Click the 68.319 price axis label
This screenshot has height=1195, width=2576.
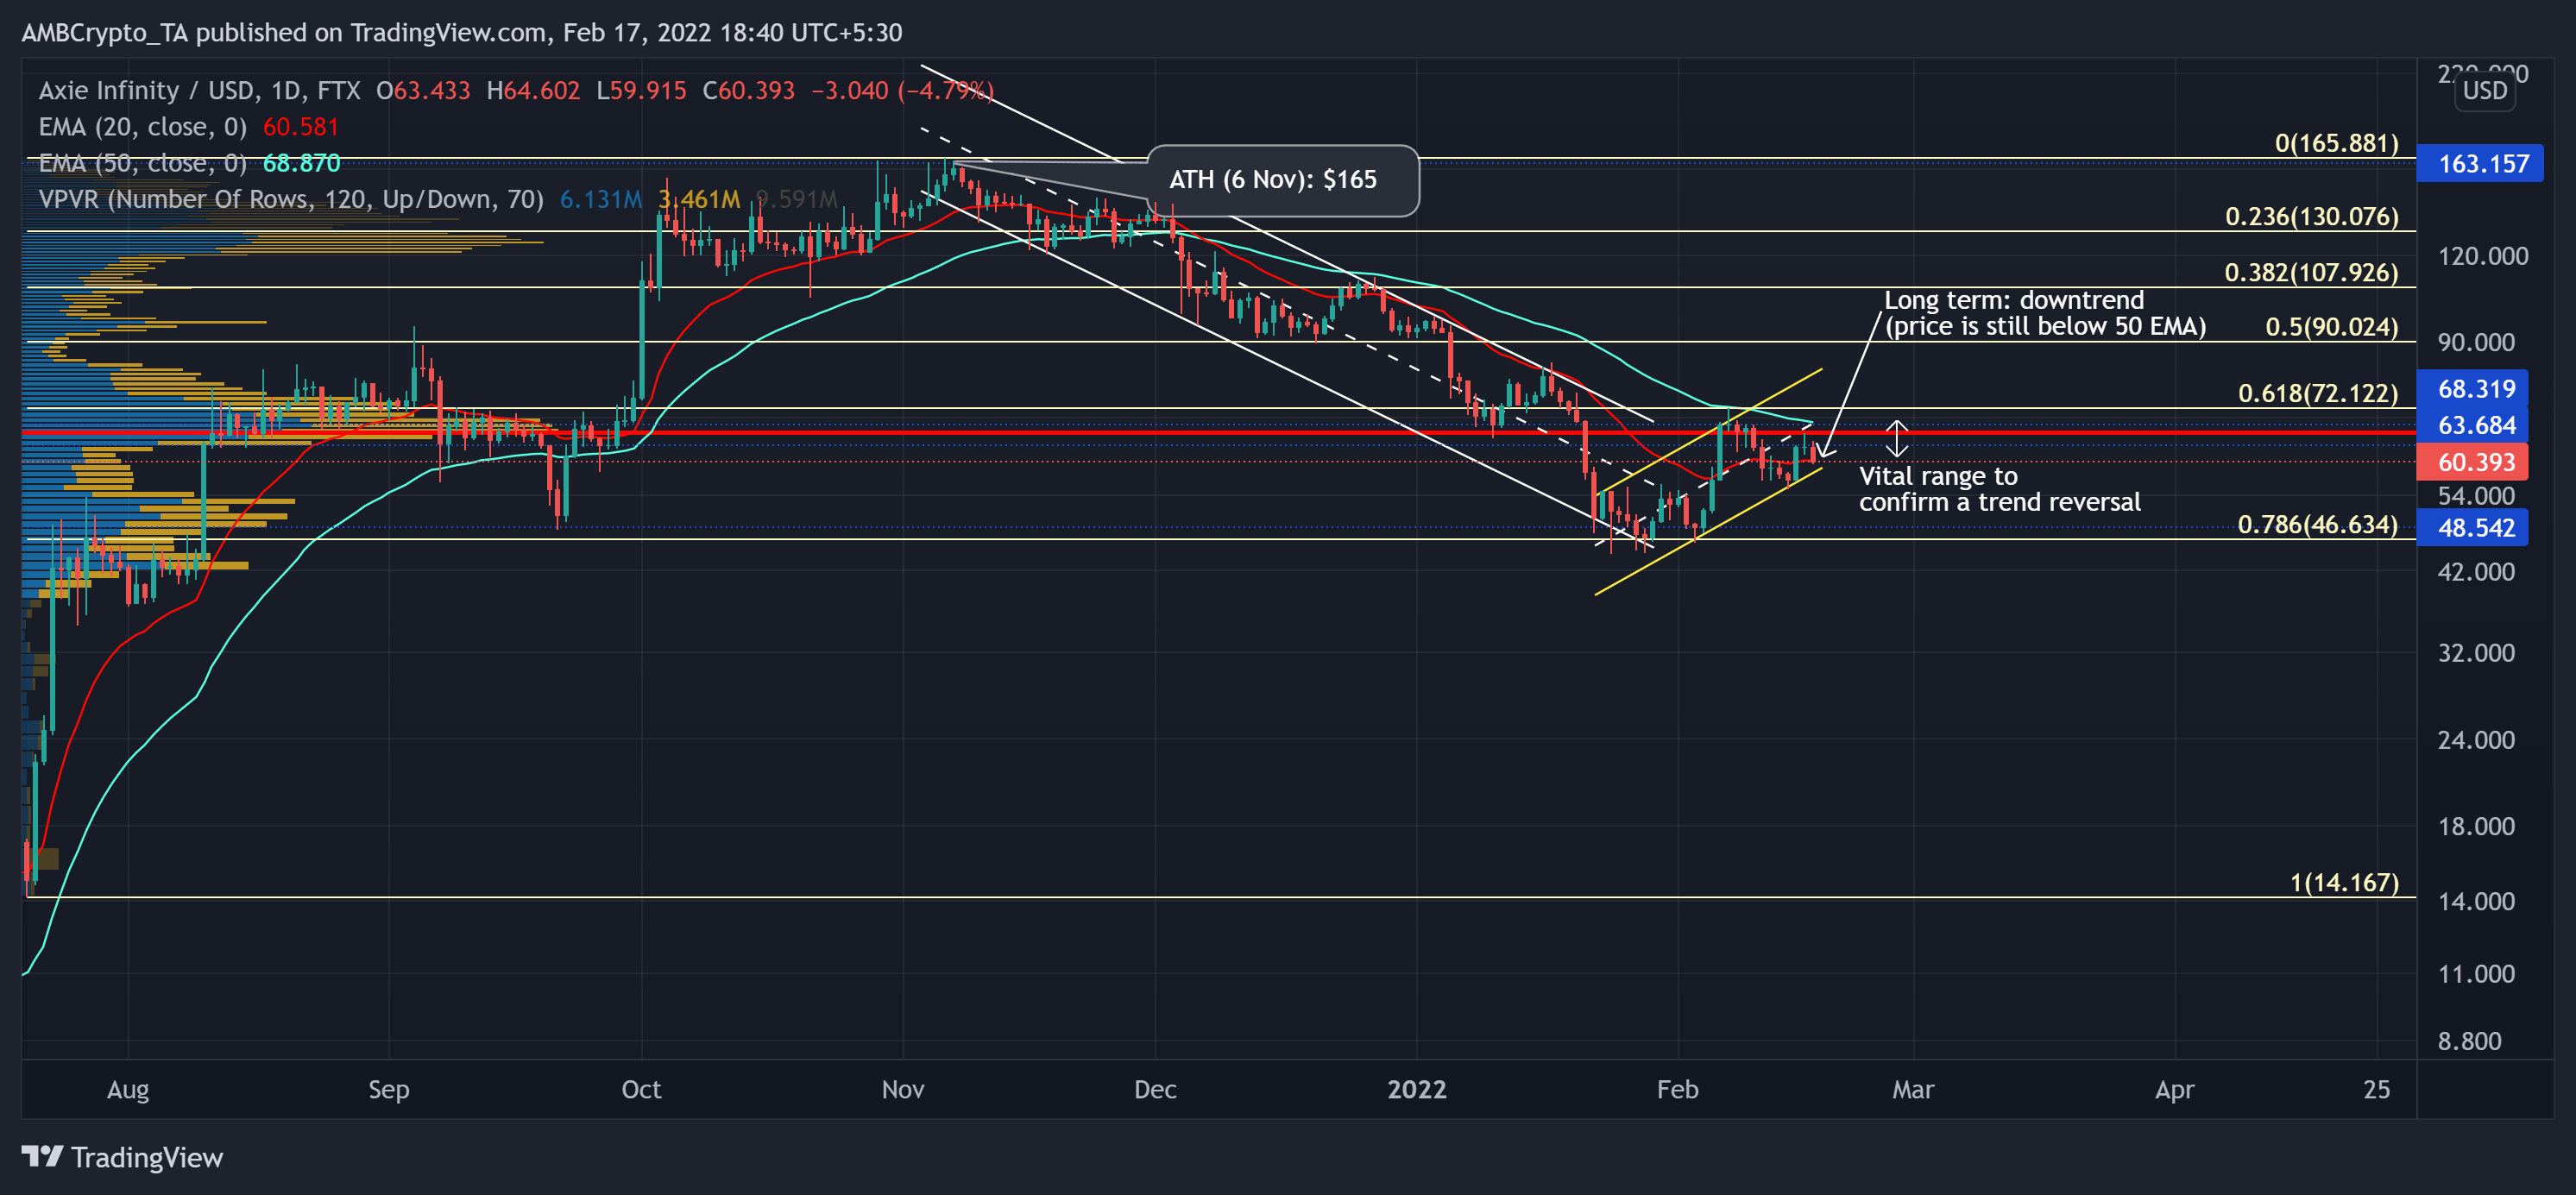2471,389
